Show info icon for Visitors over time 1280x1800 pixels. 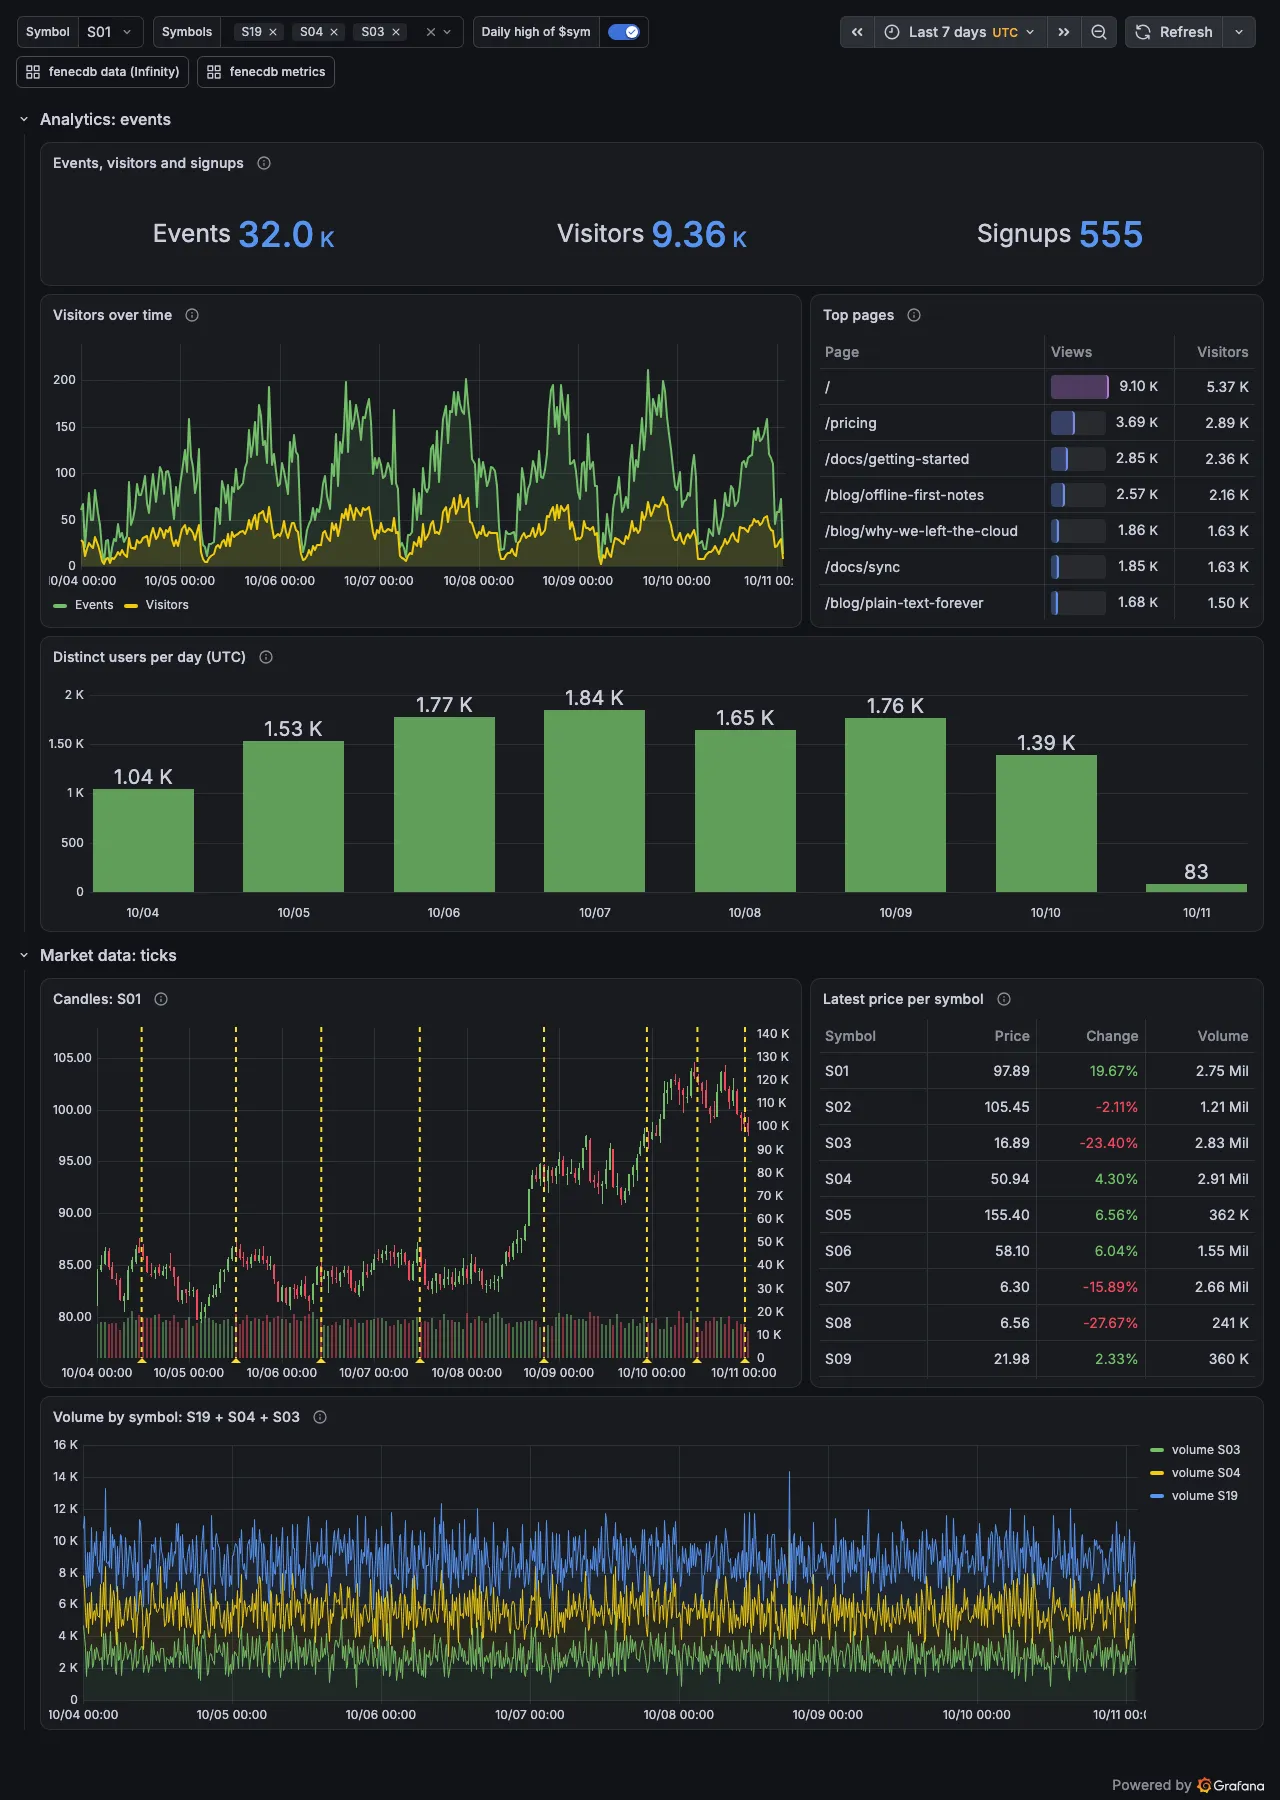click(x=192, y=315)
